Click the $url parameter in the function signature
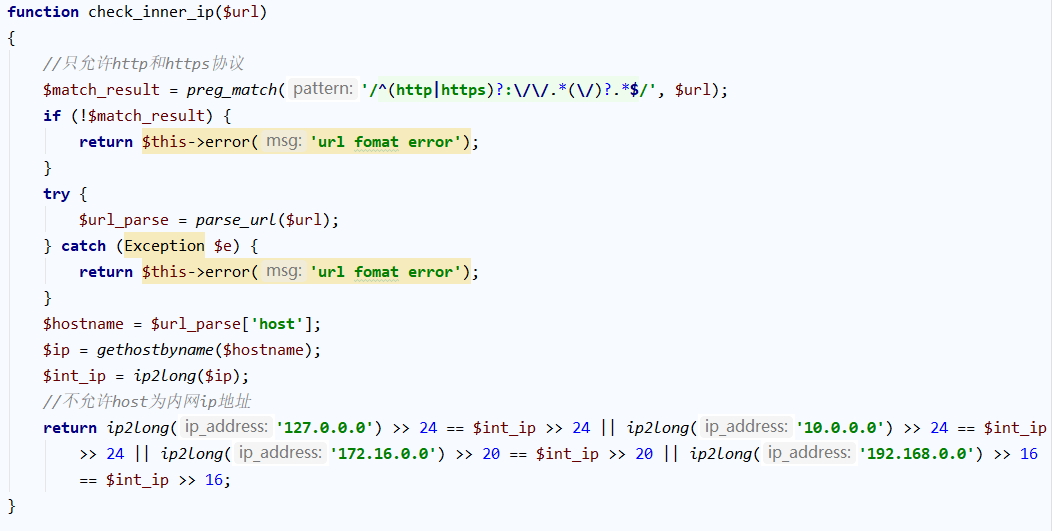Image resolution: width=1052 pixels, height=531 pixels. tap(240, 12)
